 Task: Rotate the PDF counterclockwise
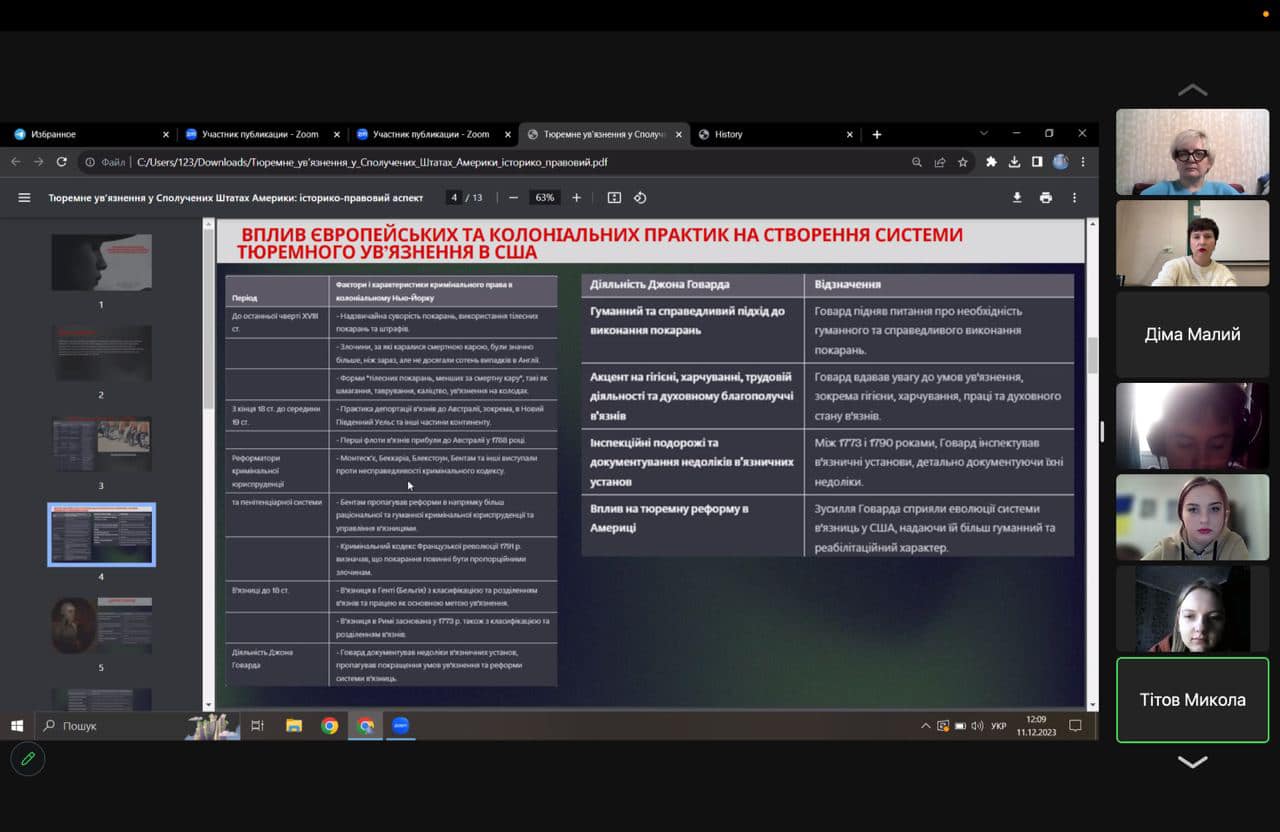pyautogui.click(x=640, y=198)
